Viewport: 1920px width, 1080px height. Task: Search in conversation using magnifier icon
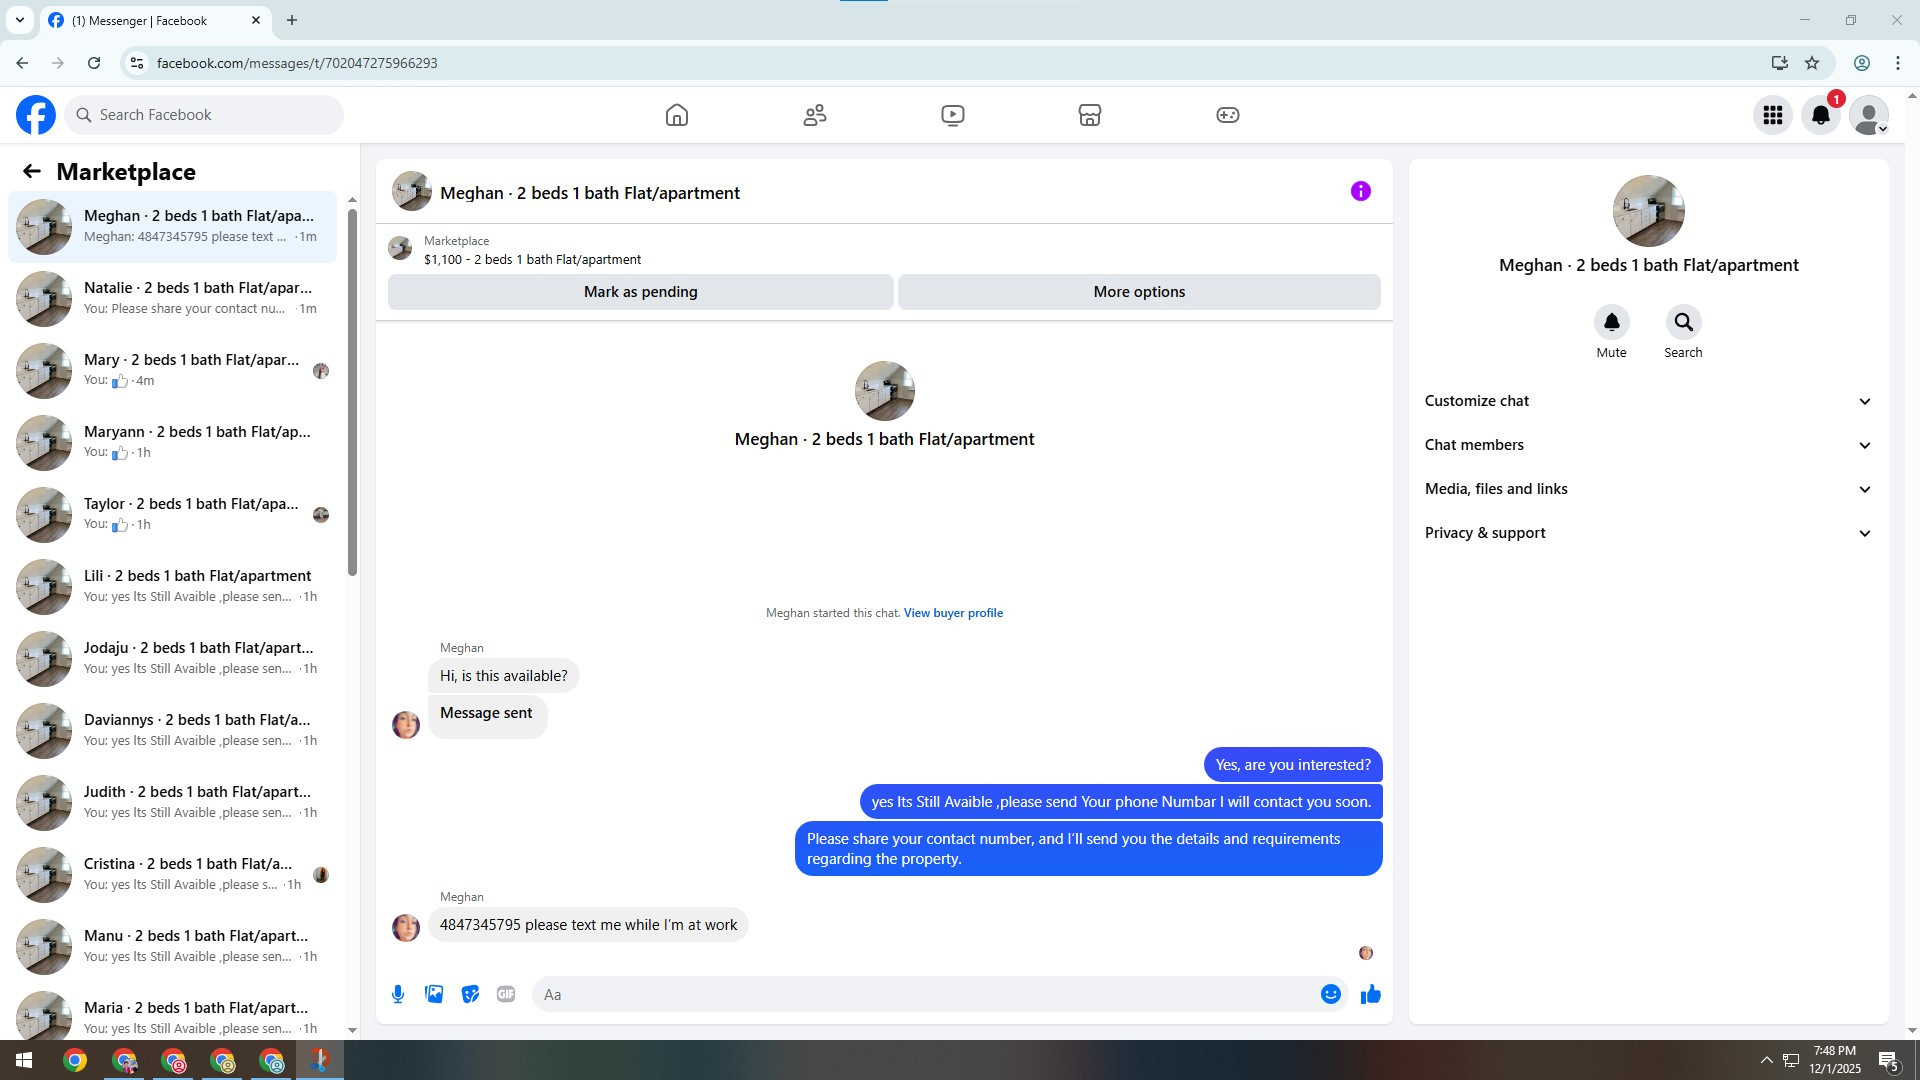tap(1683, 322)
